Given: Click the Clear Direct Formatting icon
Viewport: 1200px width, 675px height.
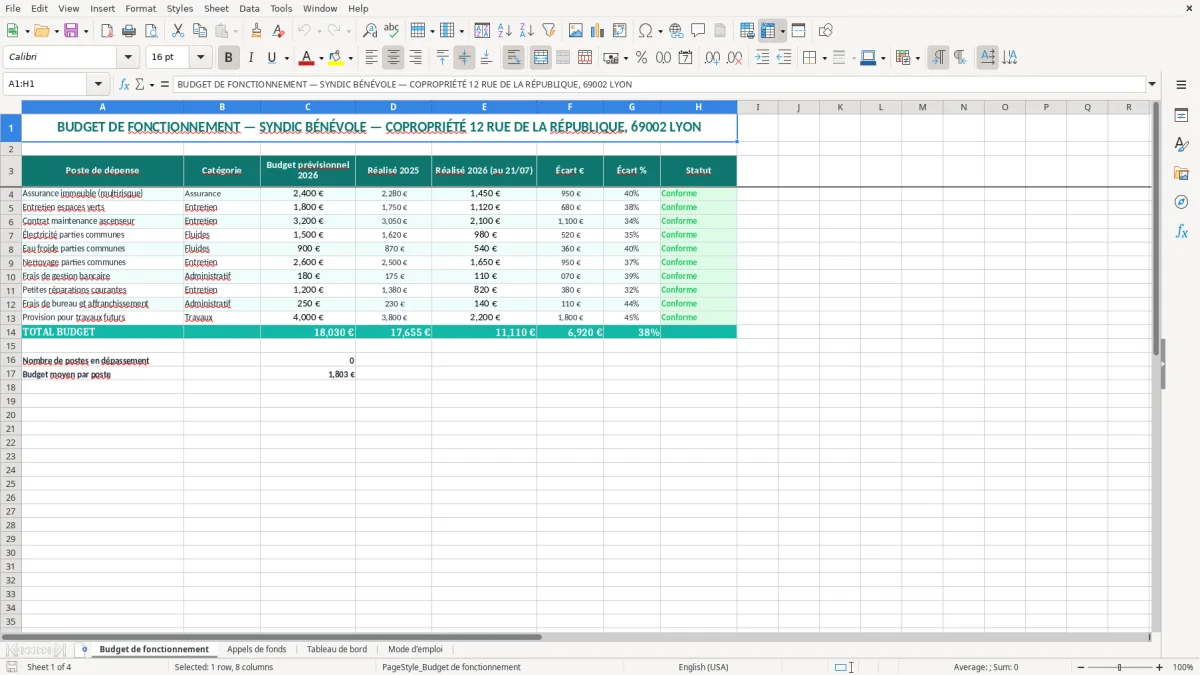Looking at the screenshot, I should (279, 31).
